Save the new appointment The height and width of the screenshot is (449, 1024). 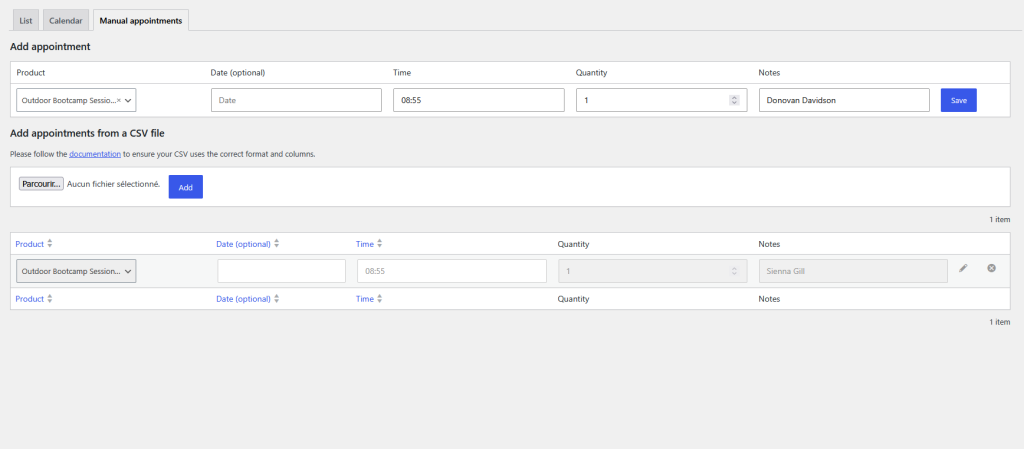(x=959, y=101)
